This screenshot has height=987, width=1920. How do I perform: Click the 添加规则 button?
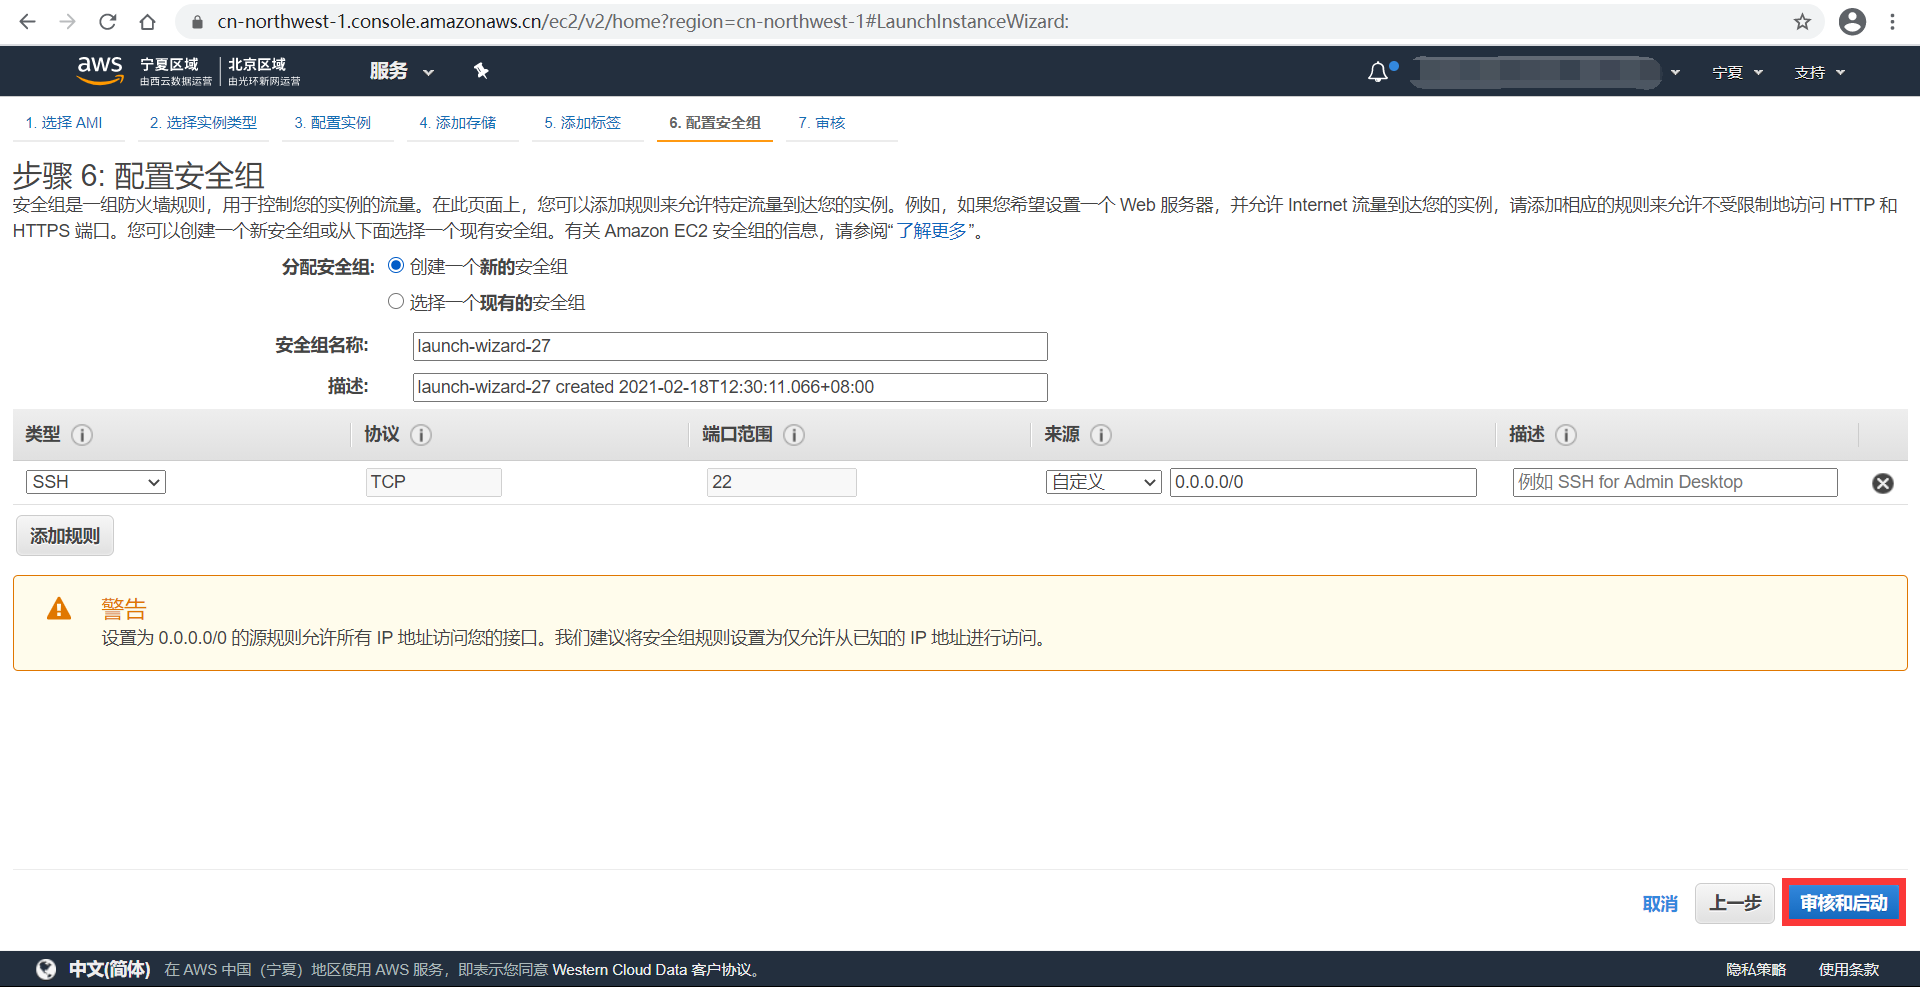point(64,535)
